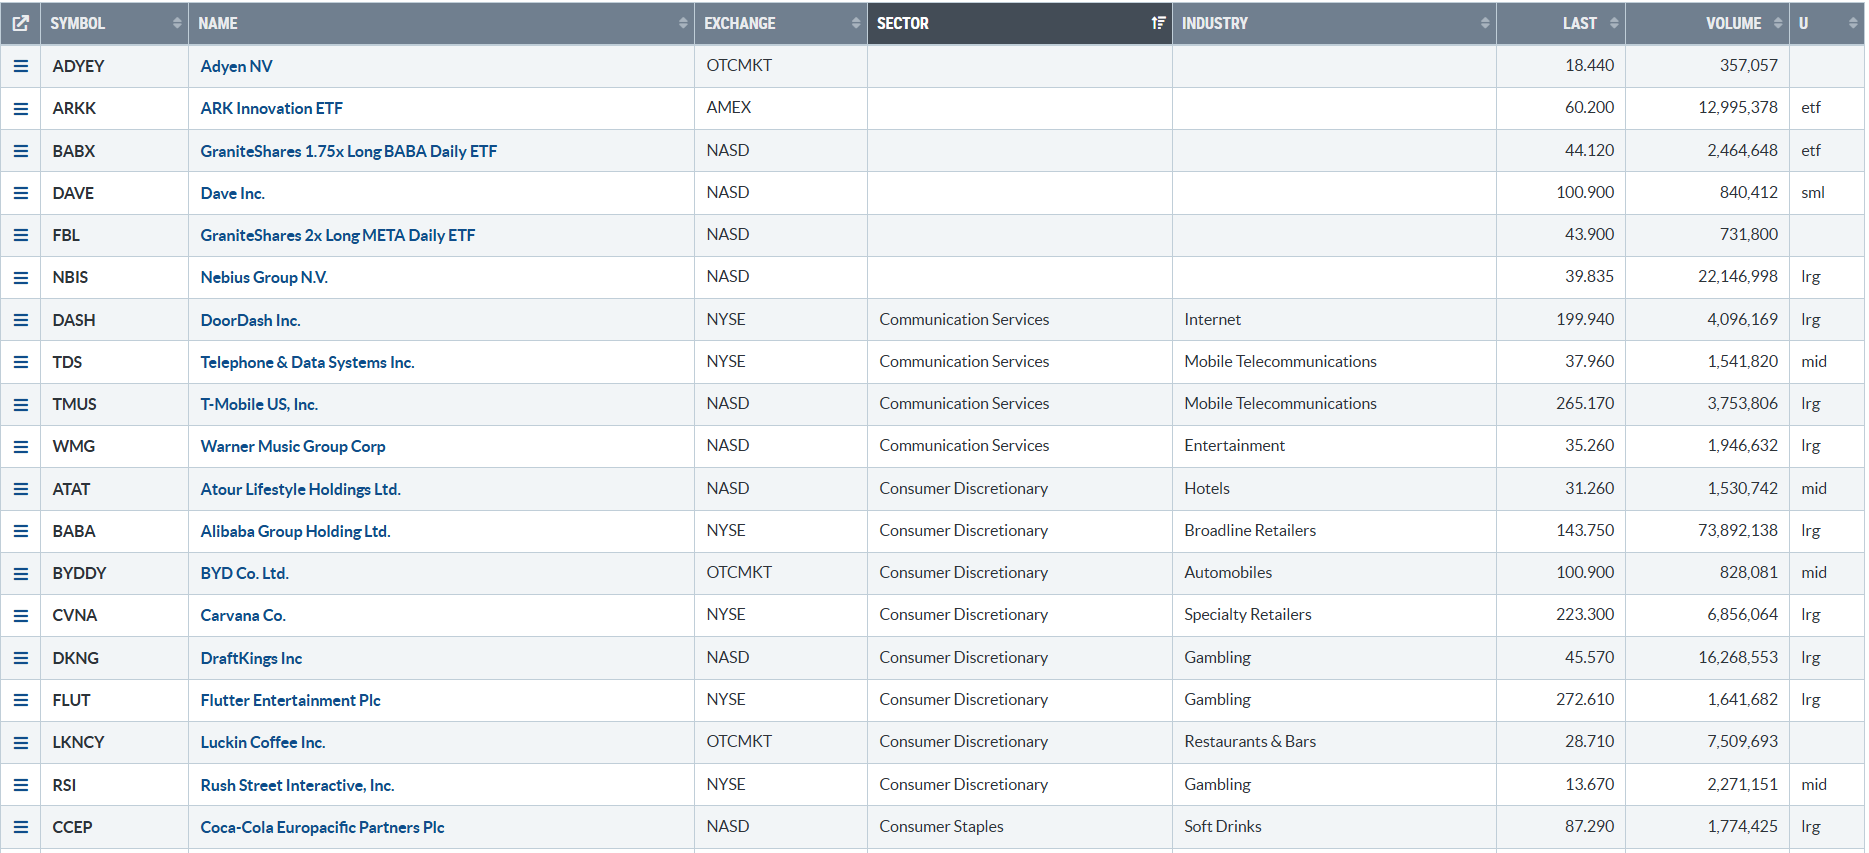The height and width of the screenshot is (853, 1869).
Task: Open the row menu icon for ARKK
Action: [20, 108]
